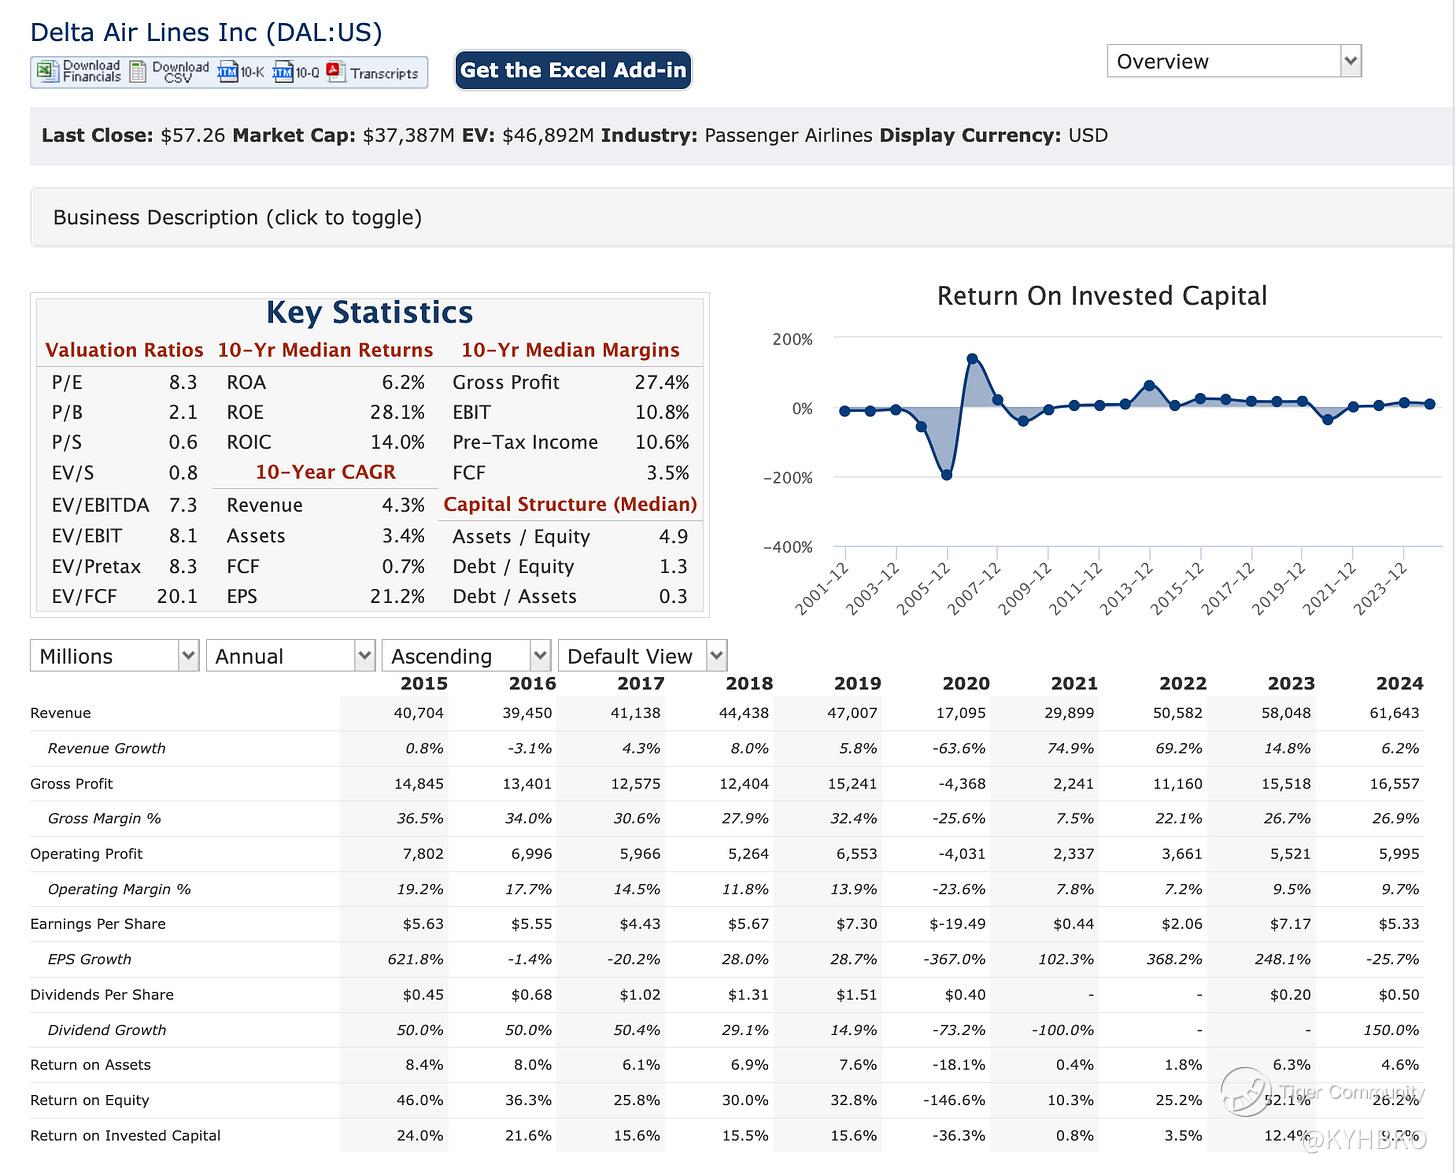This screenshot has width=1456, height=1173.
Task: Open the Annual period dropdown
Action: 290,656
